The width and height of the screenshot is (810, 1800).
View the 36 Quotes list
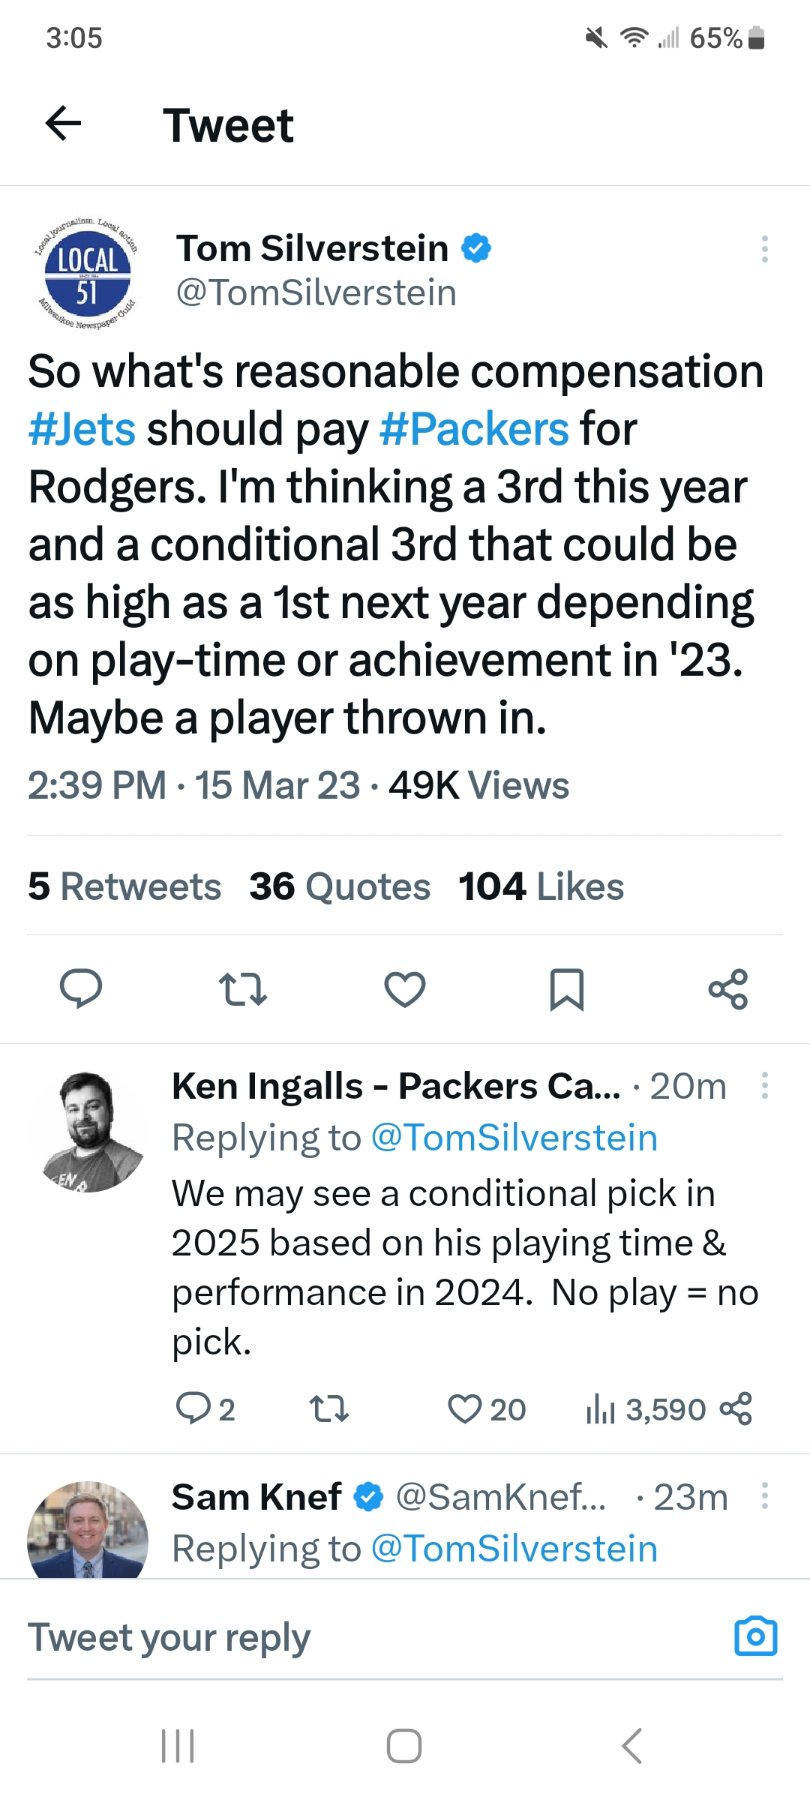tap(340, 887)
